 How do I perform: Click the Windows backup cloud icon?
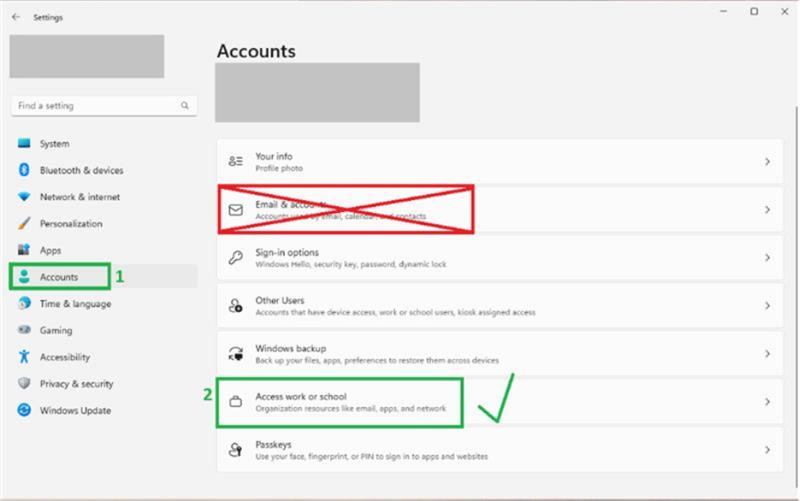pos(235,354)
